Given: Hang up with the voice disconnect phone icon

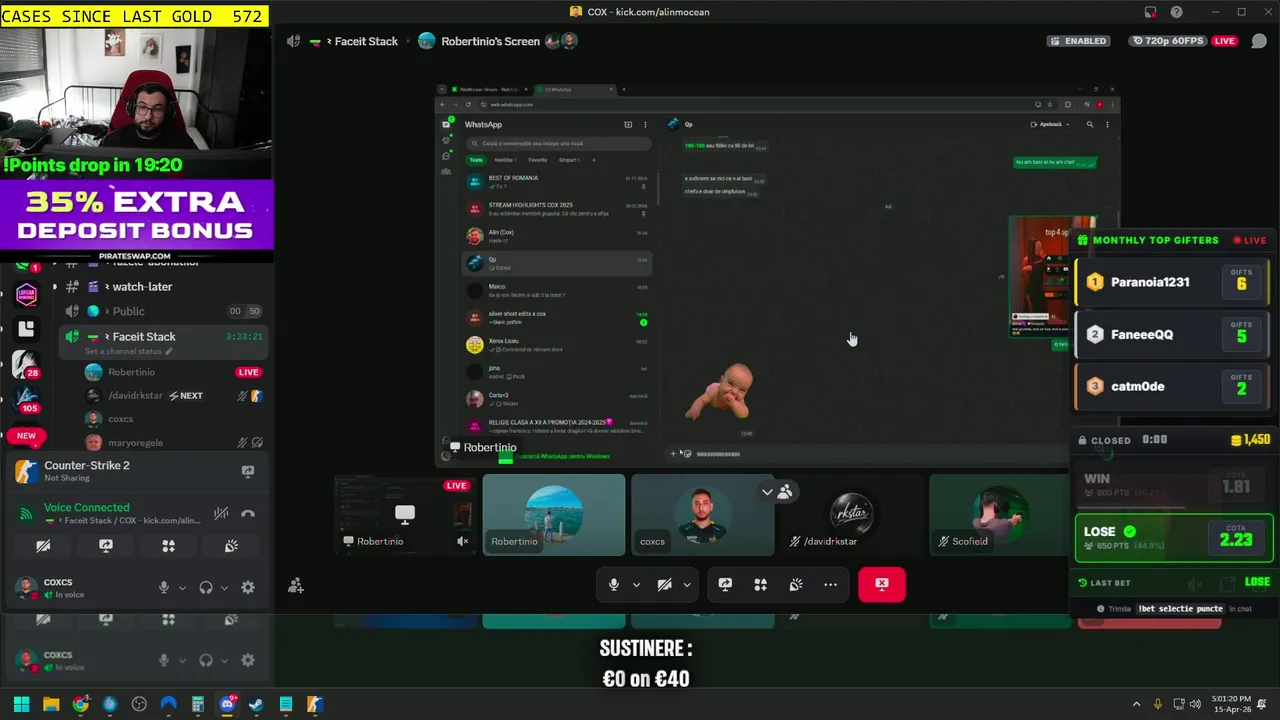Looking at the screenshot, I should (x=248, y=514).
